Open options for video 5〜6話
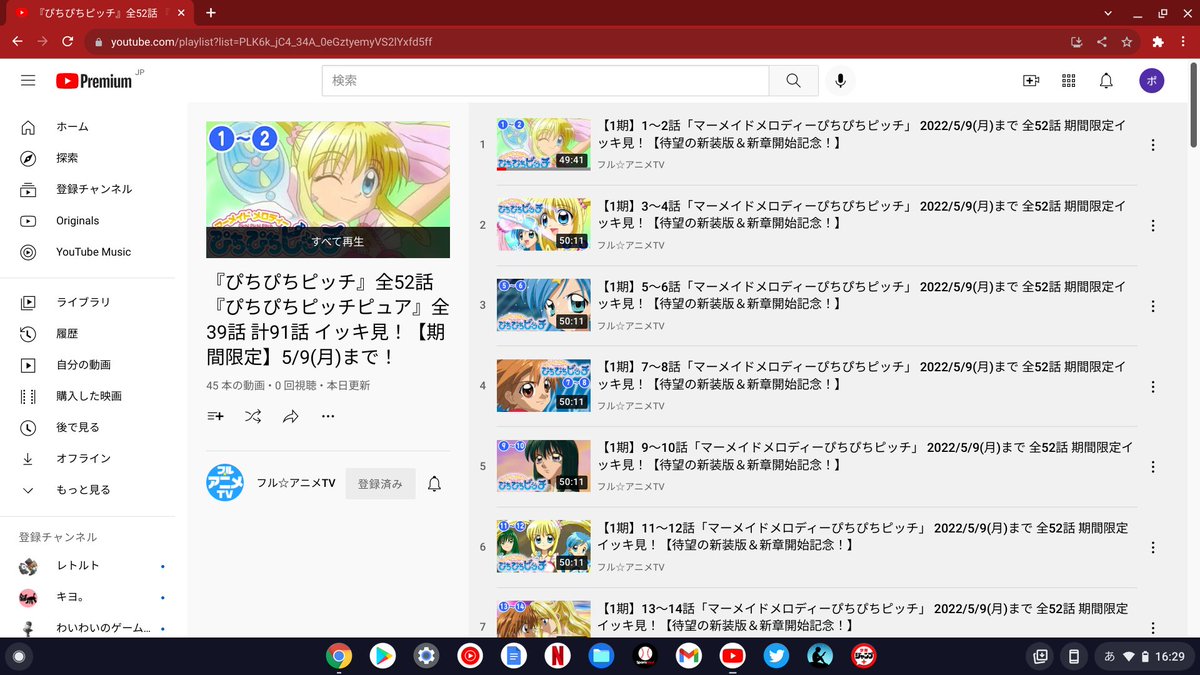Viewport: 1200px width, 675px height. point(1152,306)
